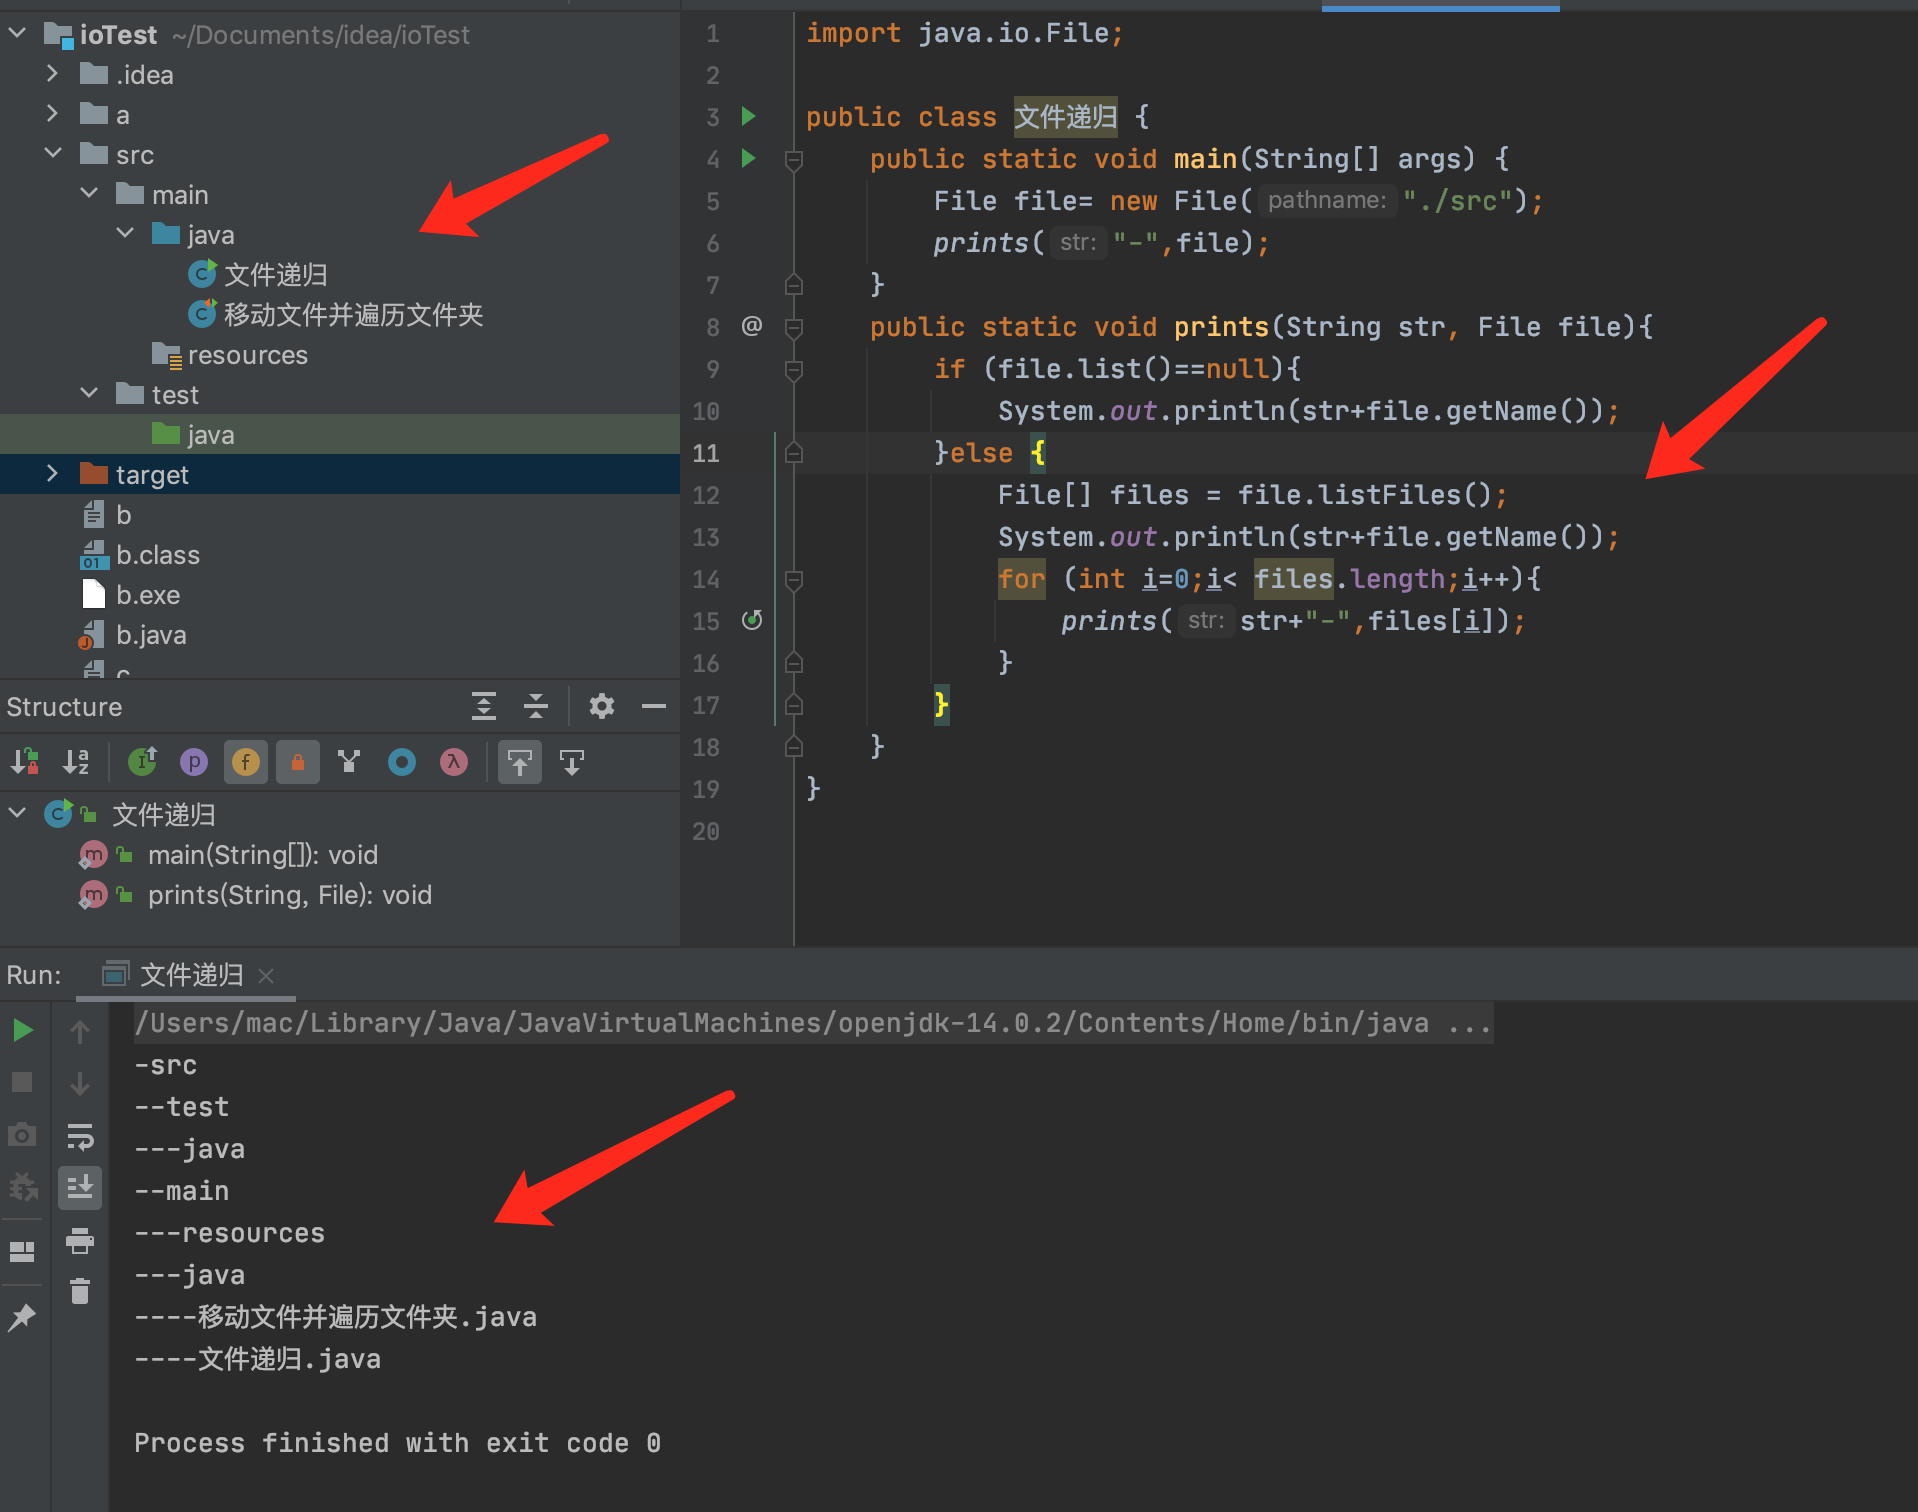This screenshot has width=1918, height=1512.
Task: Click the camera dump threads icon
Action: pos(22,1134)
